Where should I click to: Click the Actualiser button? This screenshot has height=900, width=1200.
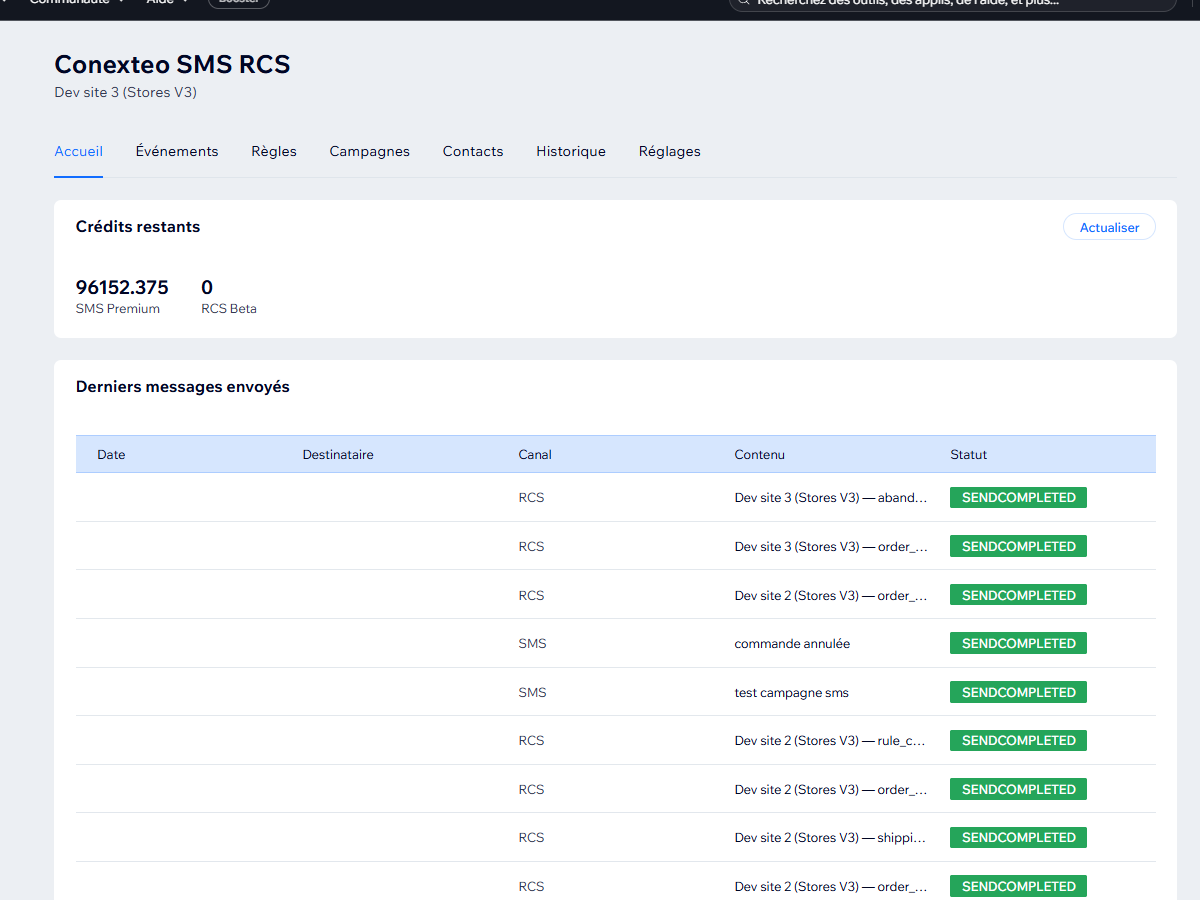click(x=1109, y=227)
